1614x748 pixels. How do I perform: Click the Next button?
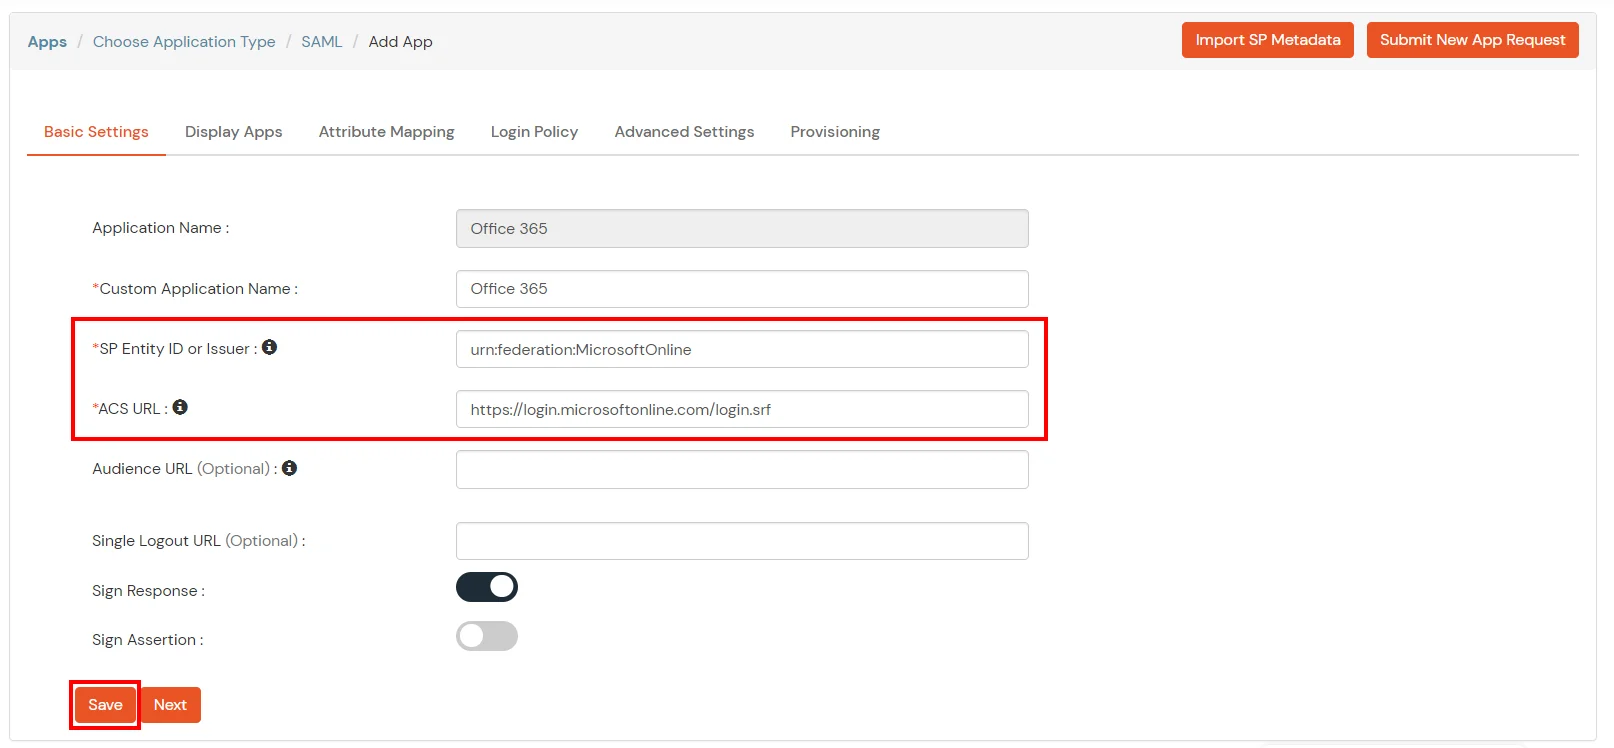click(x=170, y=705)
